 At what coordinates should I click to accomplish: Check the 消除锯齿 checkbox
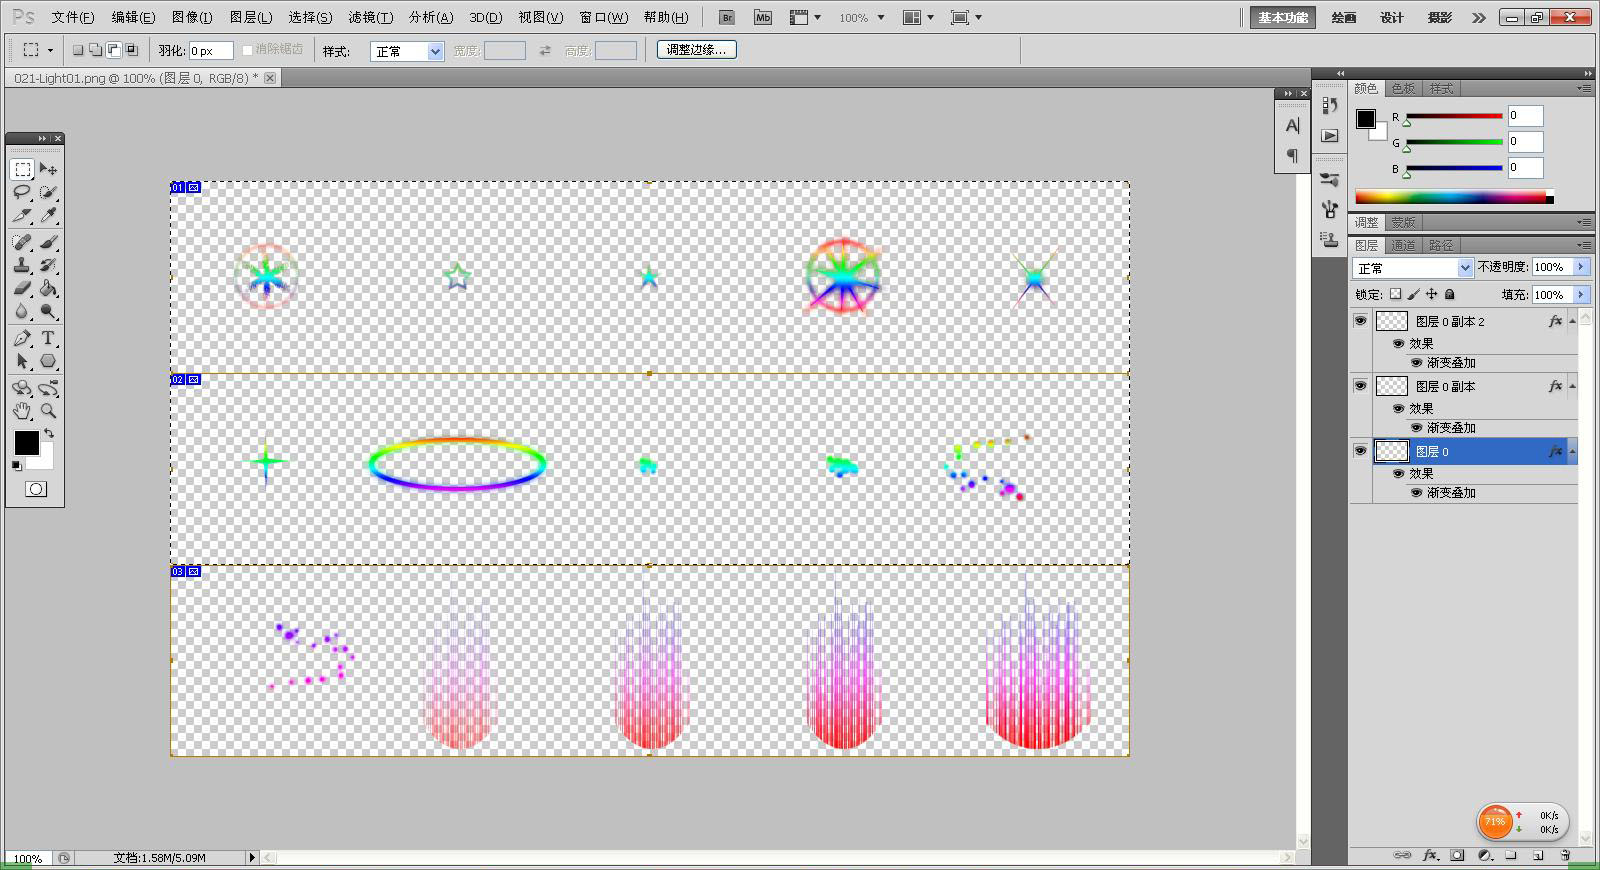click(x=248, y=50)
